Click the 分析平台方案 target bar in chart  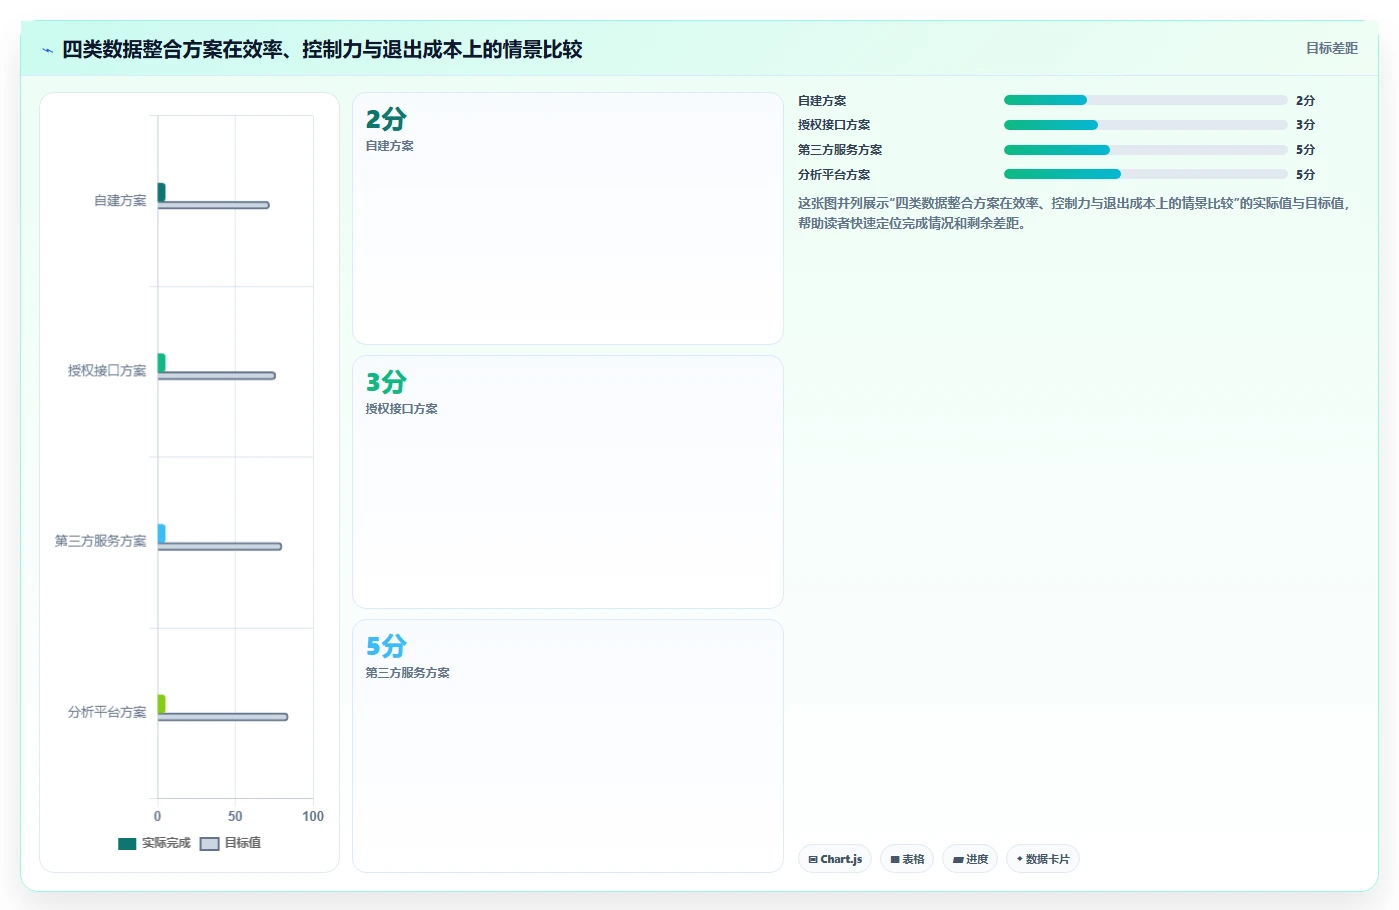[x=222, y=717]
